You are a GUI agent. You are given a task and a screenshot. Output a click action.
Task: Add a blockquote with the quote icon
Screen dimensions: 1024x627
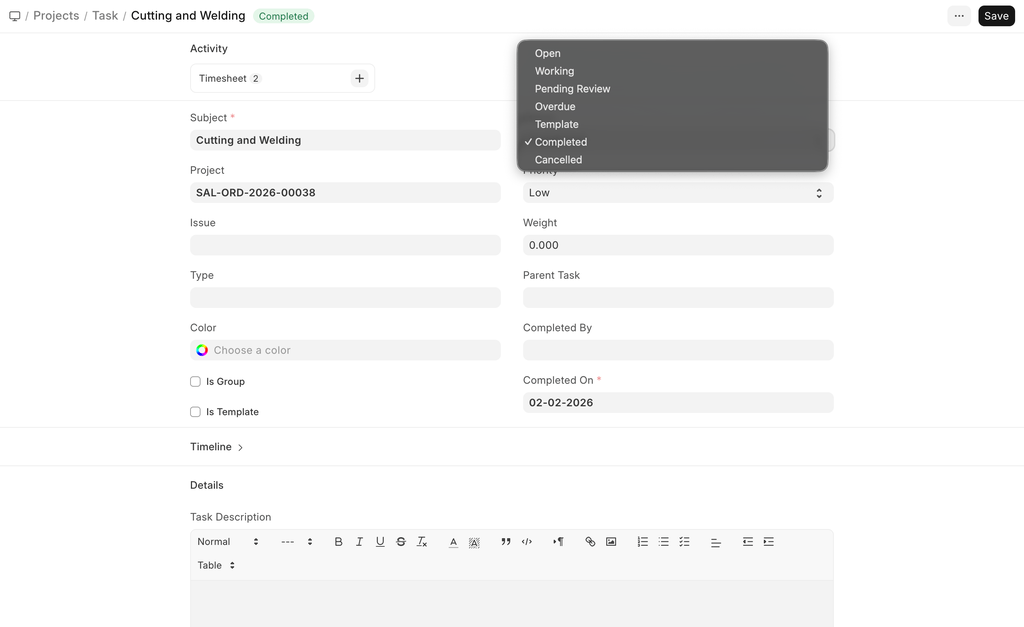click(x=506, y=542)
